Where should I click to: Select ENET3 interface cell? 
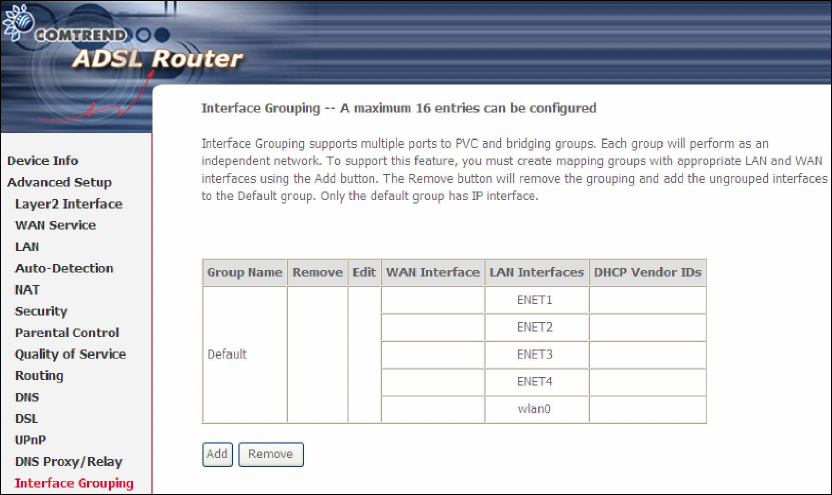pyautogui.click(x=536, y=354)
